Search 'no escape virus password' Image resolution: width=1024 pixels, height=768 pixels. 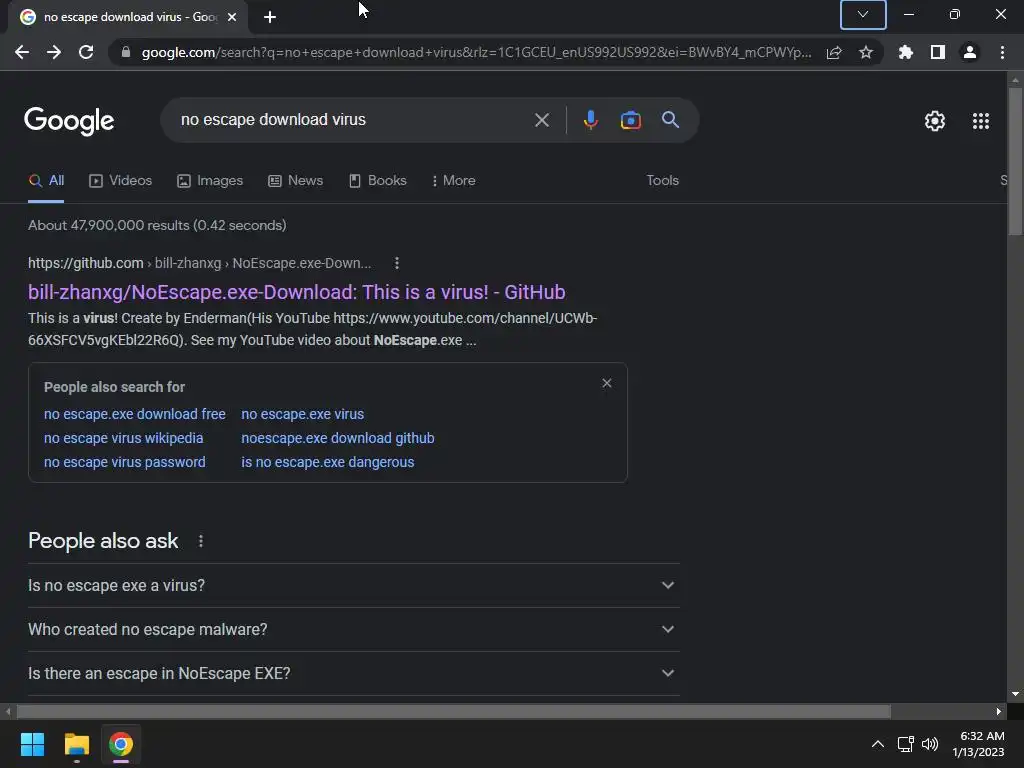coord(125,462)
